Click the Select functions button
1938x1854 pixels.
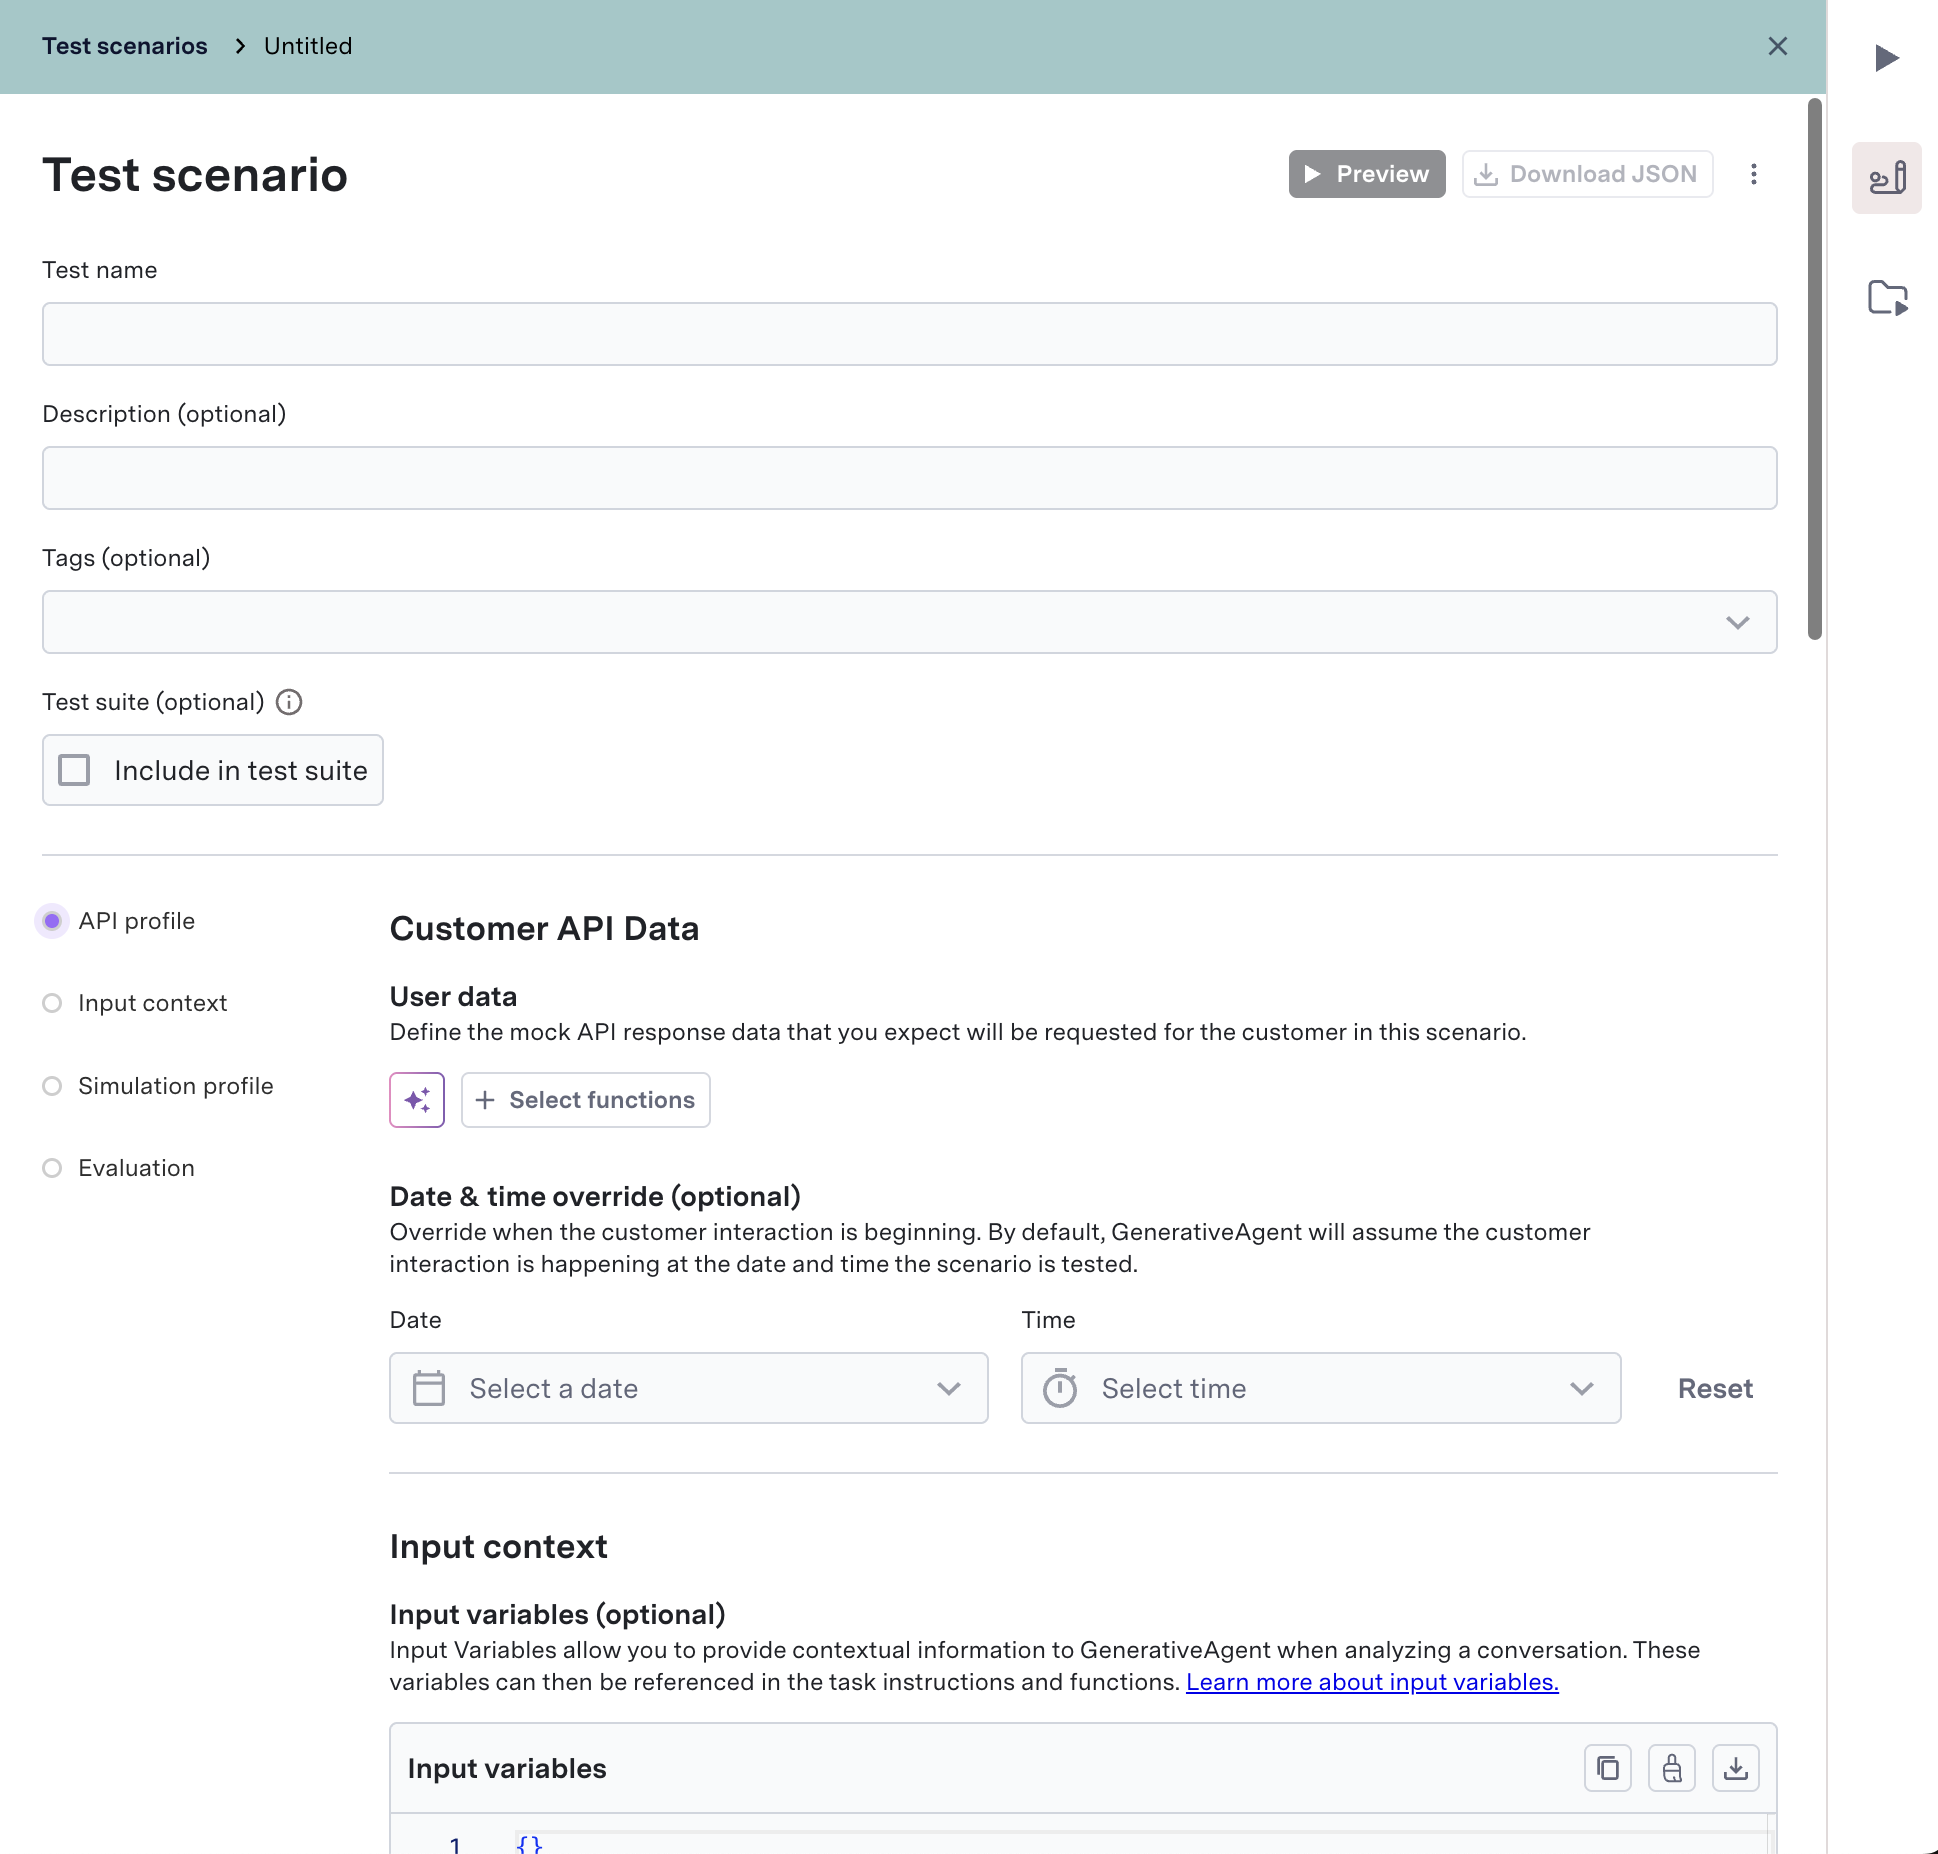pos(586,1100)
